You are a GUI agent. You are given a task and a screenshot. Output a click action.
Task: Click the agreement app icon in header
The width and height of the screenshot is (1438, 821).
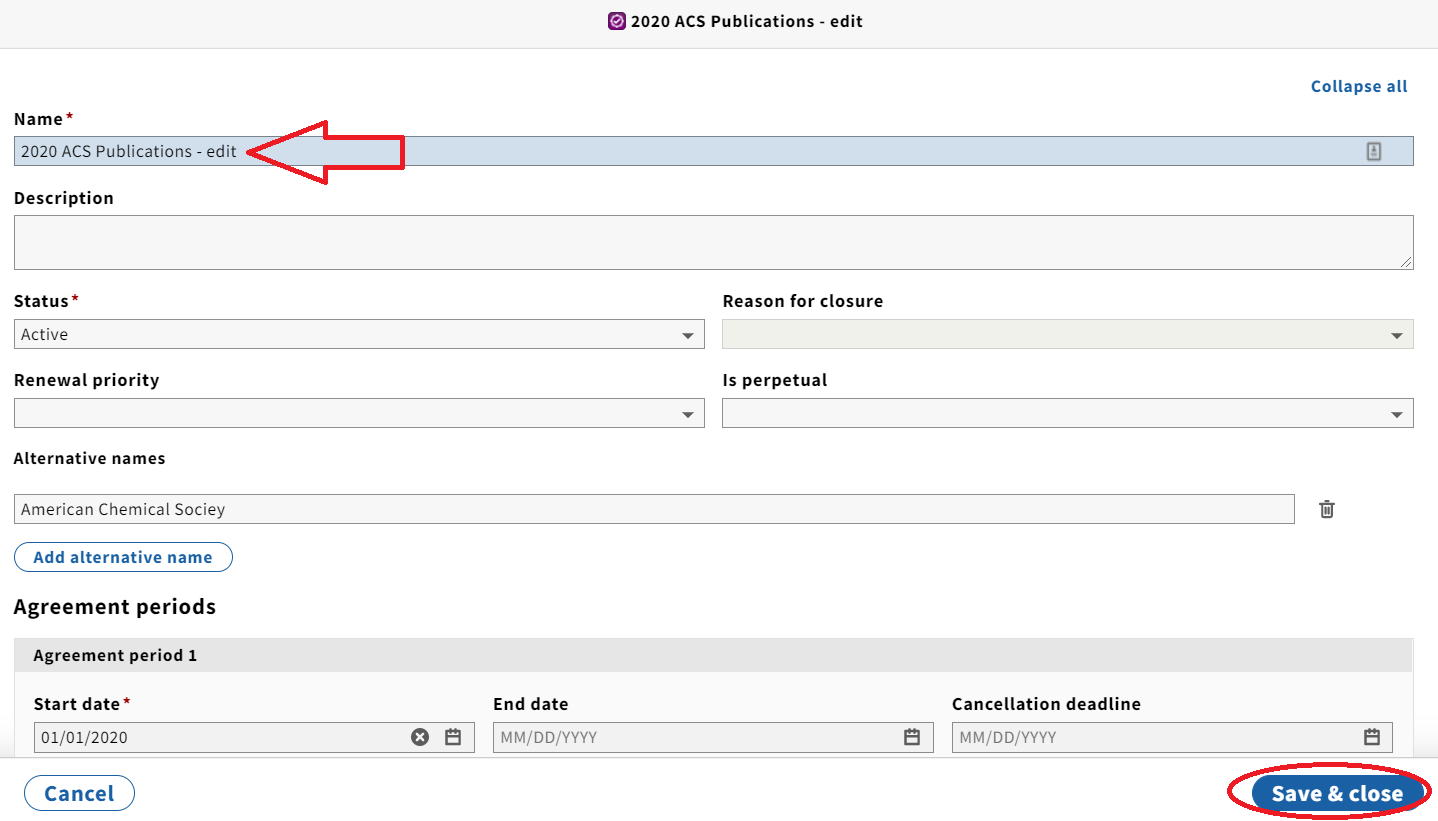point(617,21)
